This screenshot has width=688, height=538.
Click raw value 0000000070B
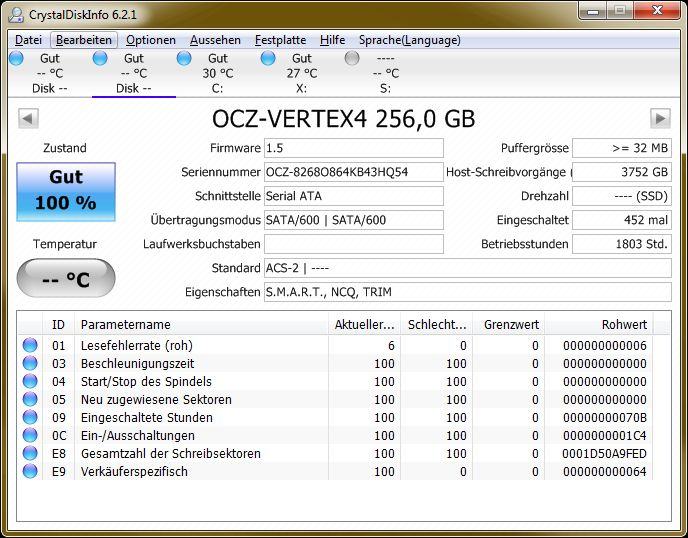(x=604, y=418)
